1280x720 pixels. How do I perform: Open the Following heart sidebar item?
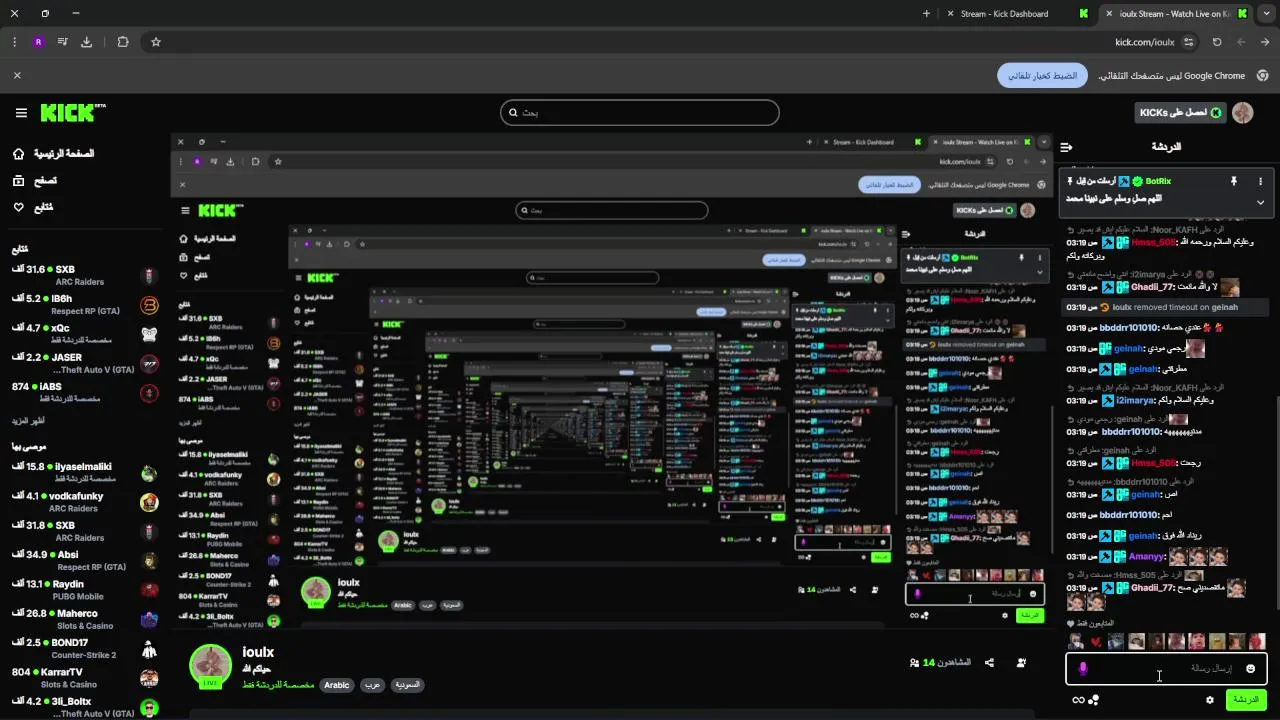coord(33,207)
